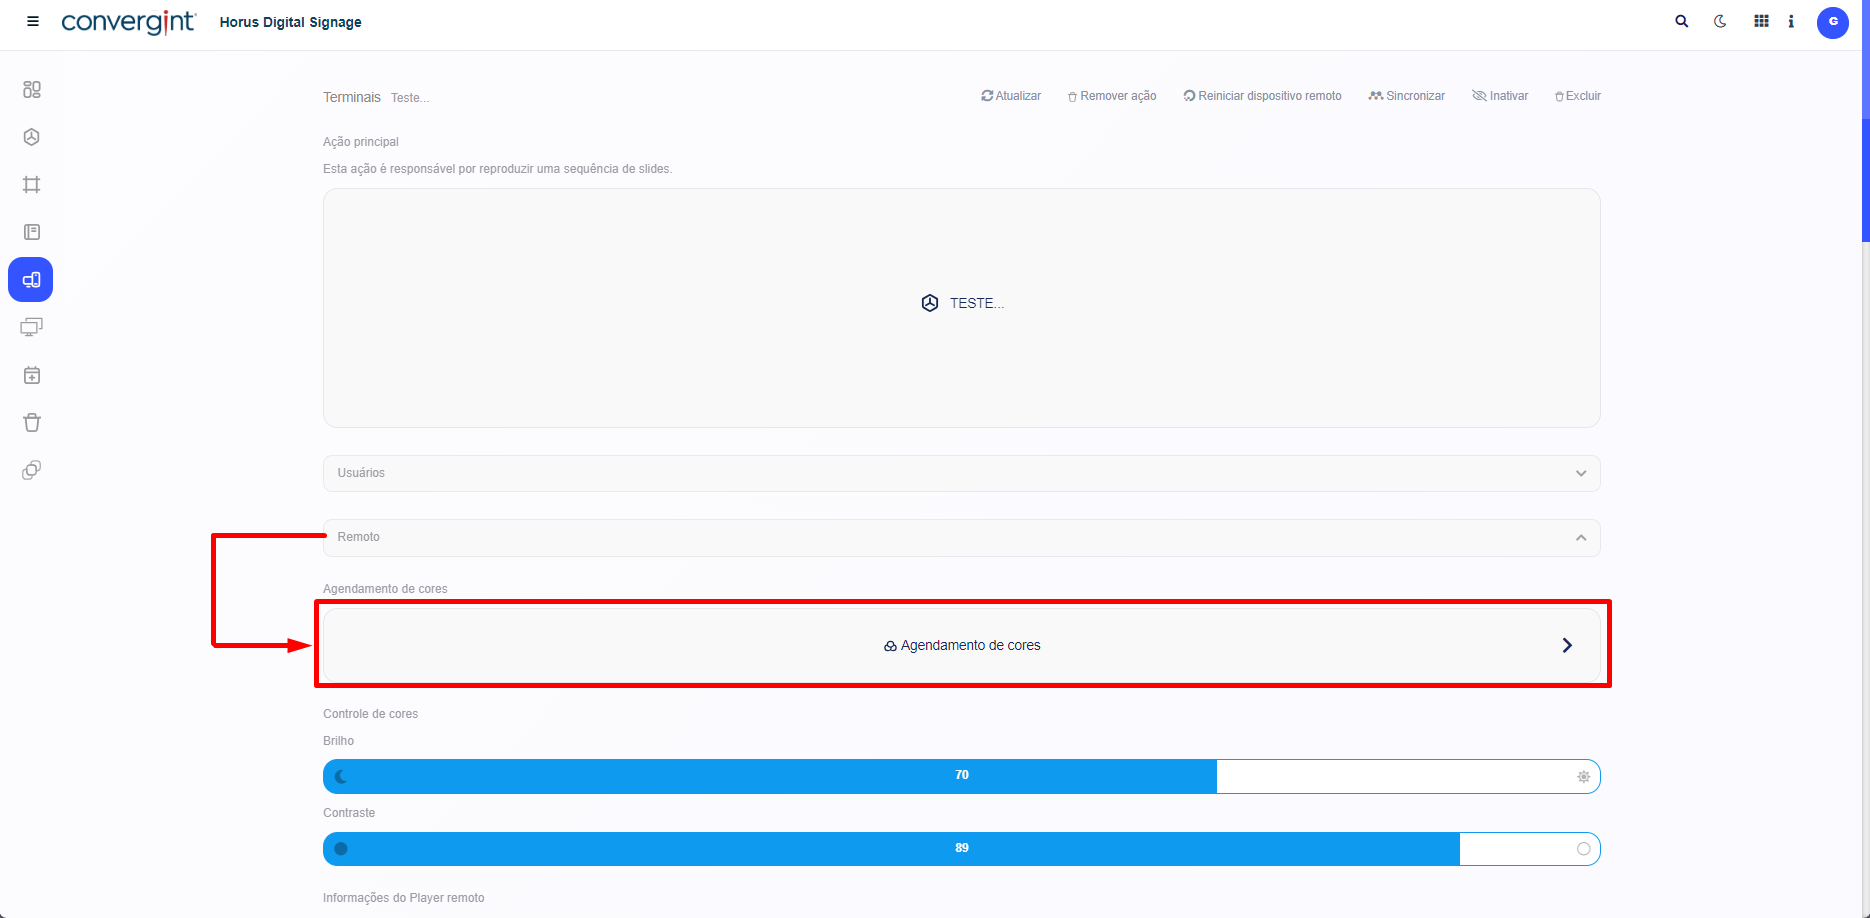Toggle dark mode moon icon
Image resolution: width=1870 pixels, height=918 pixels.
(1720, 21)
